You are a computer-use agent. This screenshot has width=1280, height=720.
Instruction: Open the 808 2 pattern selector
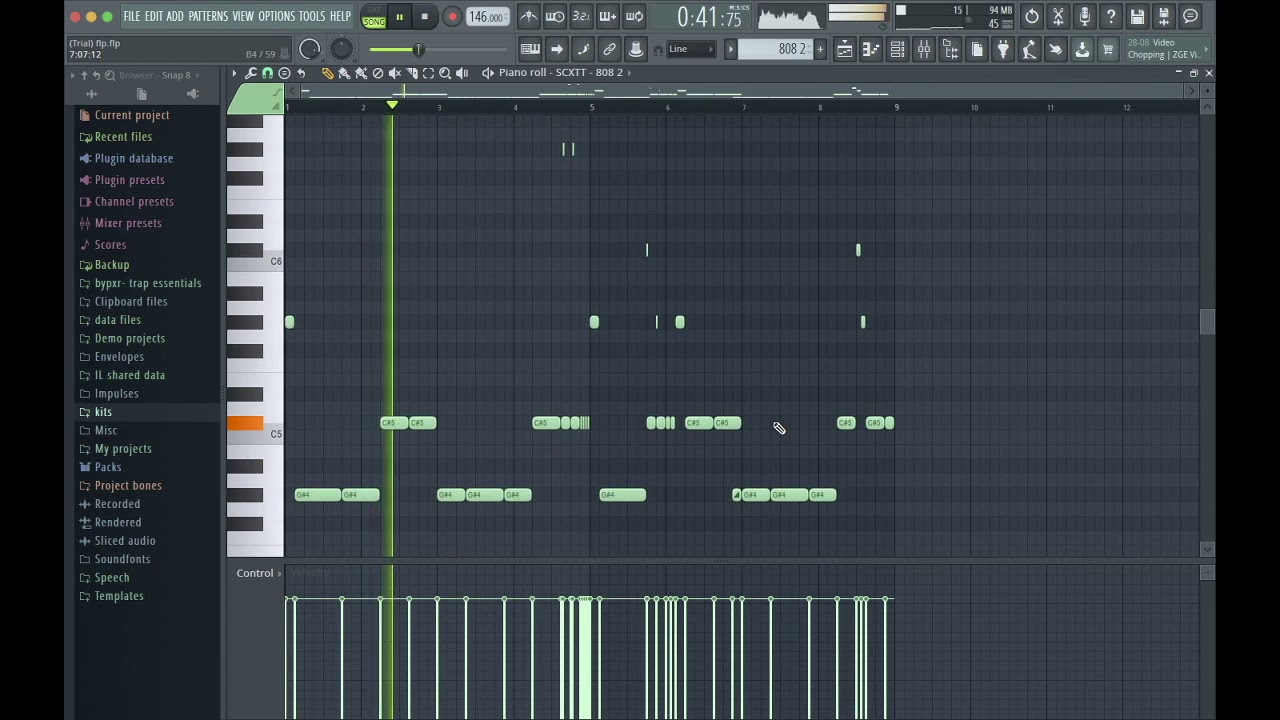point(775,50)
